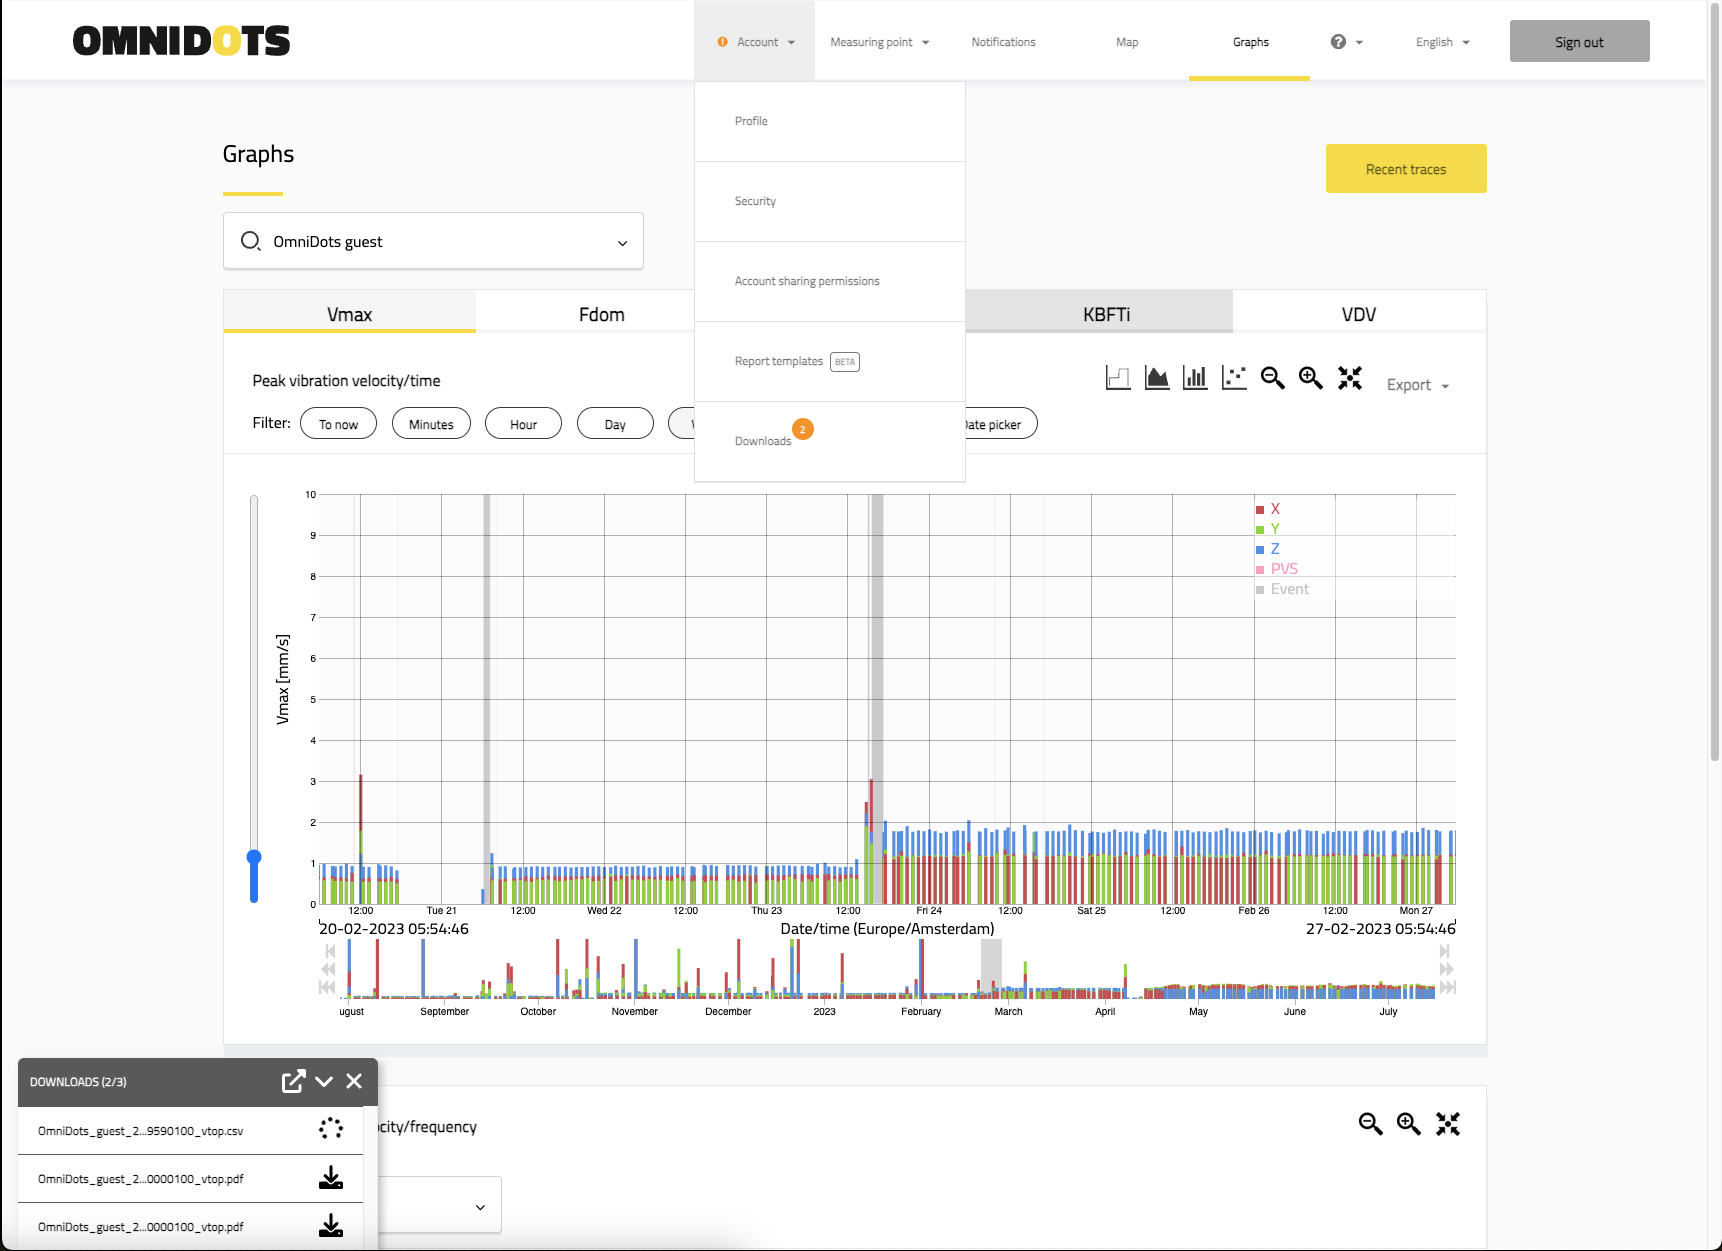Expand the Export dropdown
This screenshot has height=1251, width=1722.
1417,385
